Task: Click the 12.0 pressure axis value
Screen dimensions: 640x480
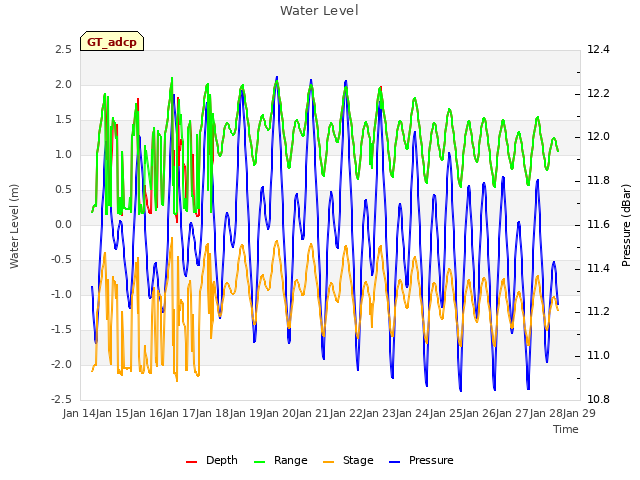Action: [598, 136]
